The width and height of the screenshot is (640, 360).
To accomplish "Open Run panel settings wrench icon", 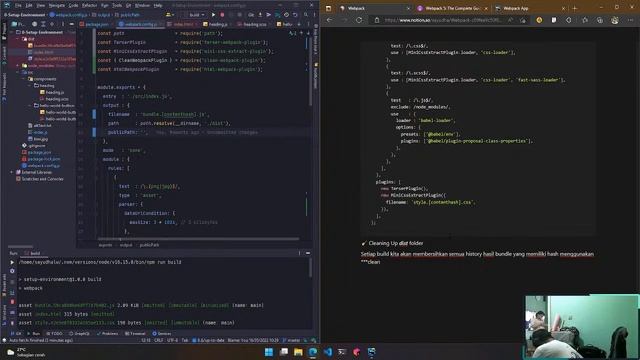I will 12,271.
